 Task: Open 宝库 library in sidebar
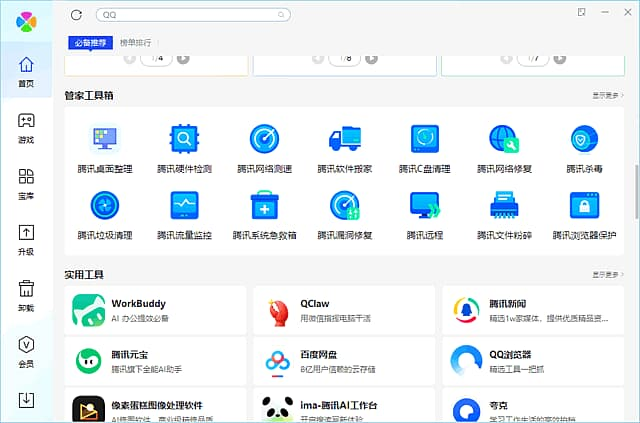[x=26, y=184]
